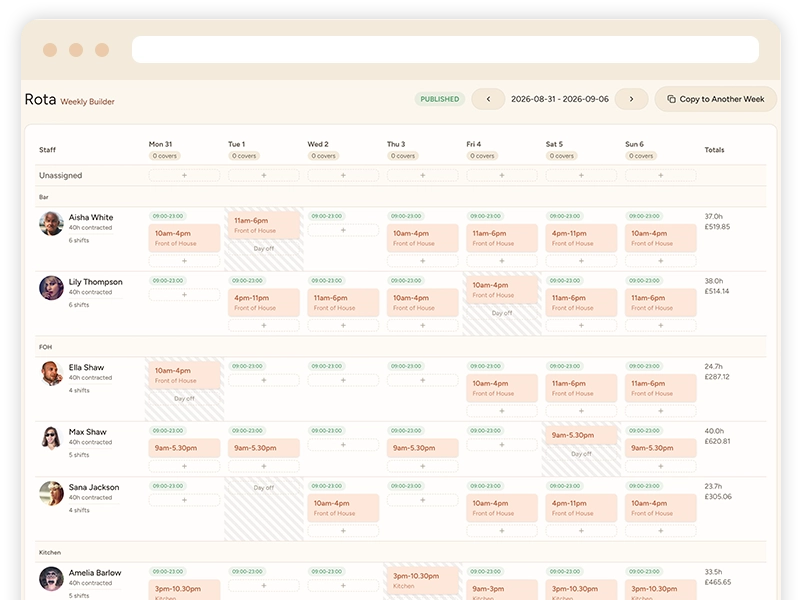
Task: Add unassigned shift on Wed 2
Action: click(x=343, y=176)
